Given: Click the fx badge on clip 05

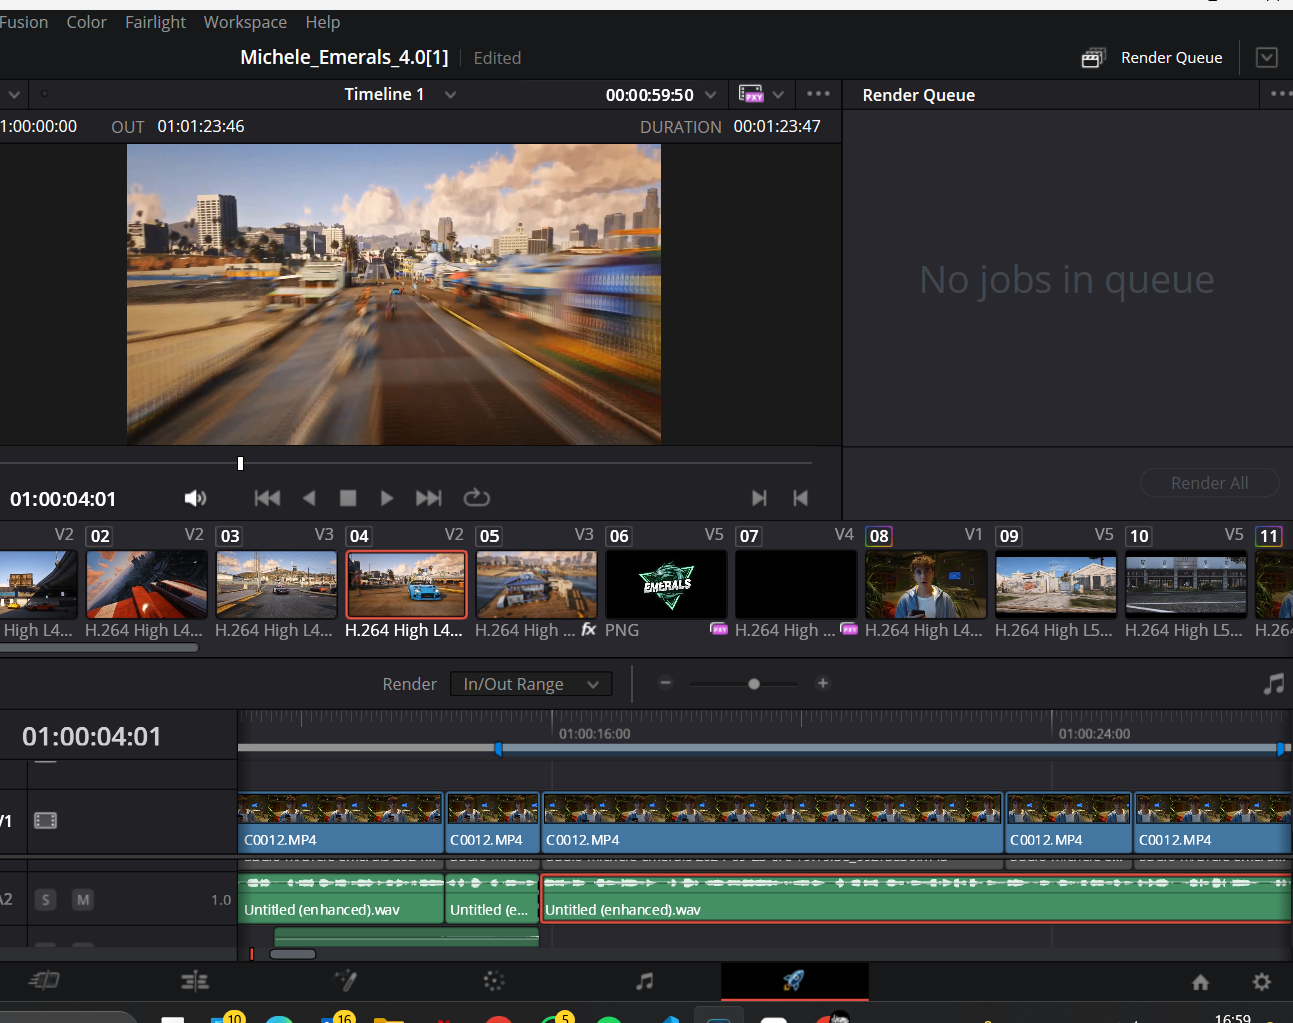Looking at the screenshot, I should [588, 629].
